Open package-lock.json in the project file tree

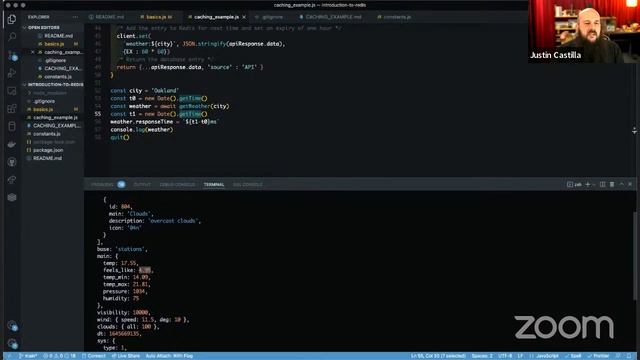54,142
